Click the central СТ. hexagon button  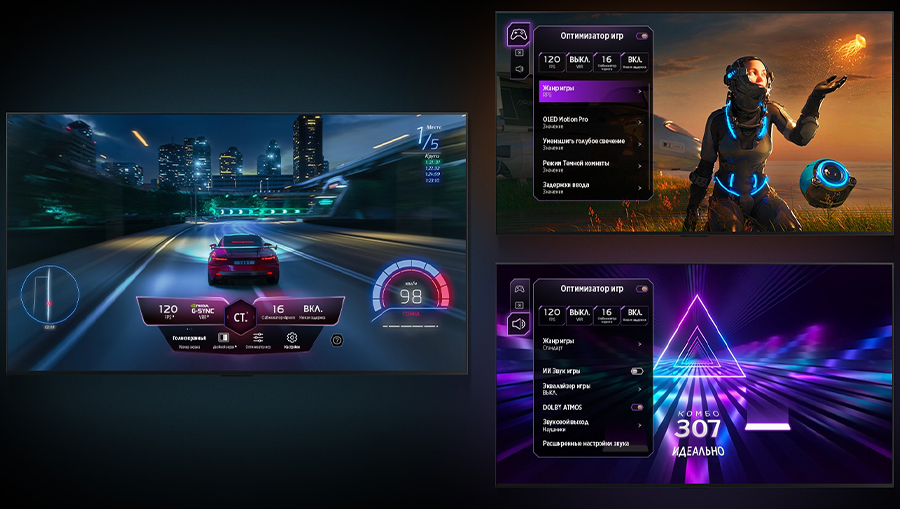pos(241,317)
